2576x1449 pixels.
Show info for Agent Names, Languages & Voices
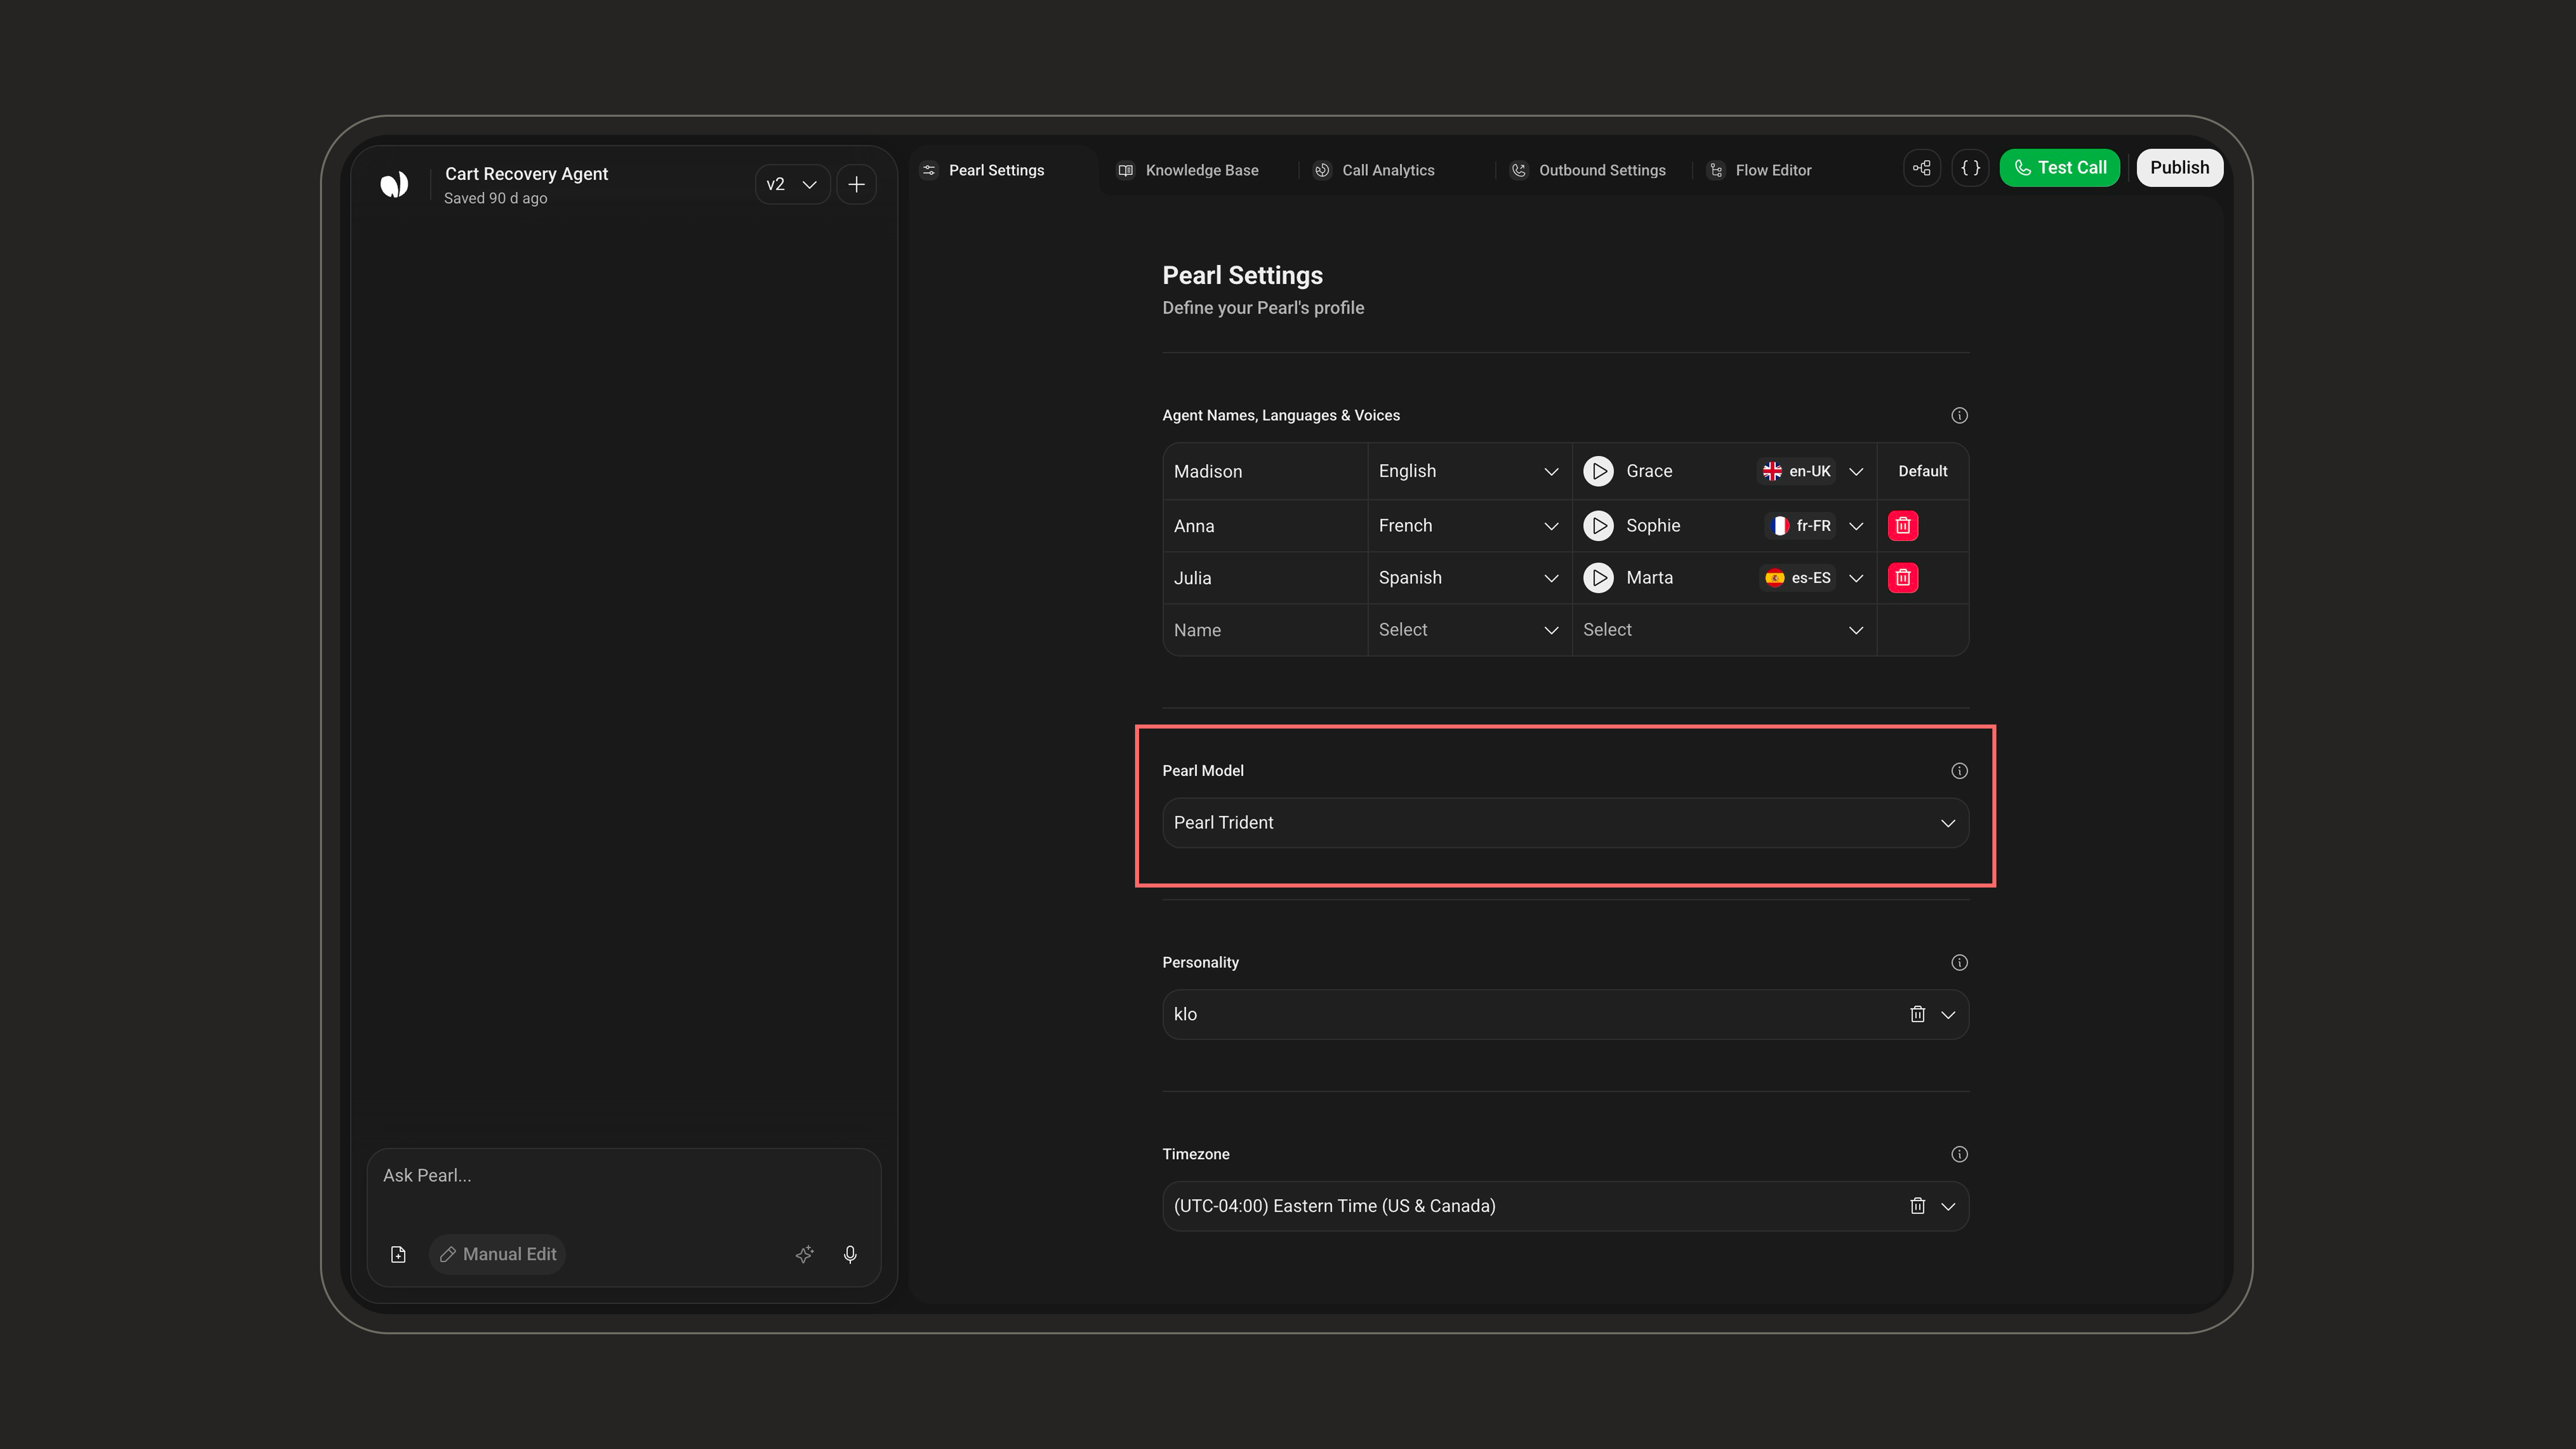tap(1959, 415)
